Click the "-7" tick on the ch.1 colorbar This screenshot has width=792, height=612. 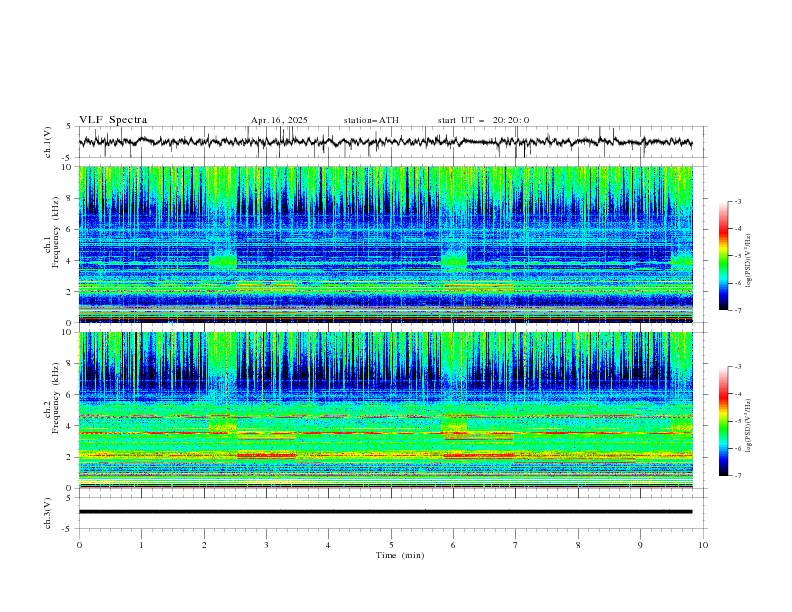[x=737, y=310]
